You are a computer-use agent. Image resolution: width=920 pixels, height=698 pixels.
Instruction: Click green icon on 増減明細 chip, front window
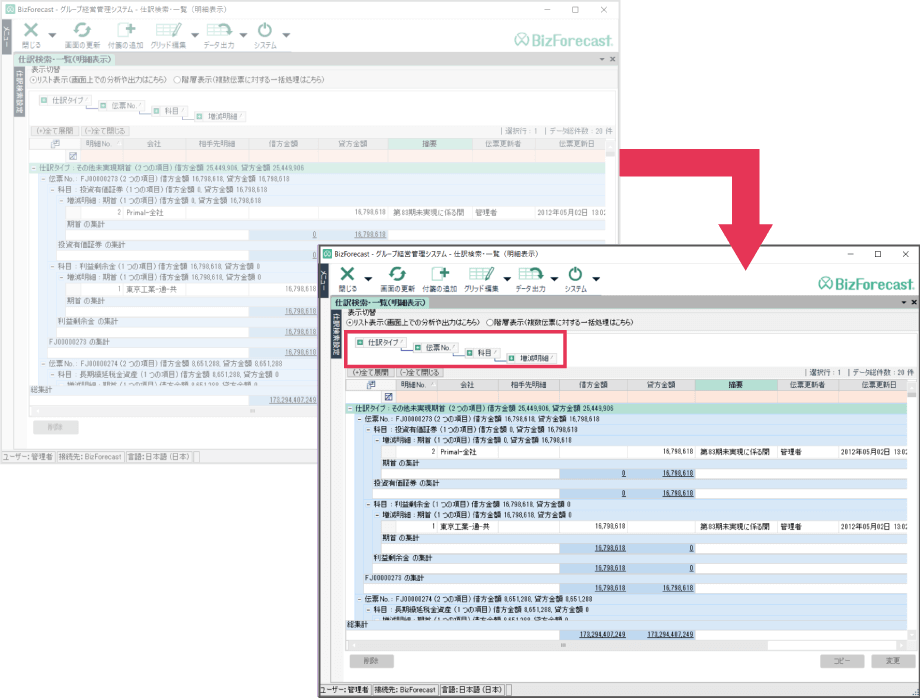point(511,358)
